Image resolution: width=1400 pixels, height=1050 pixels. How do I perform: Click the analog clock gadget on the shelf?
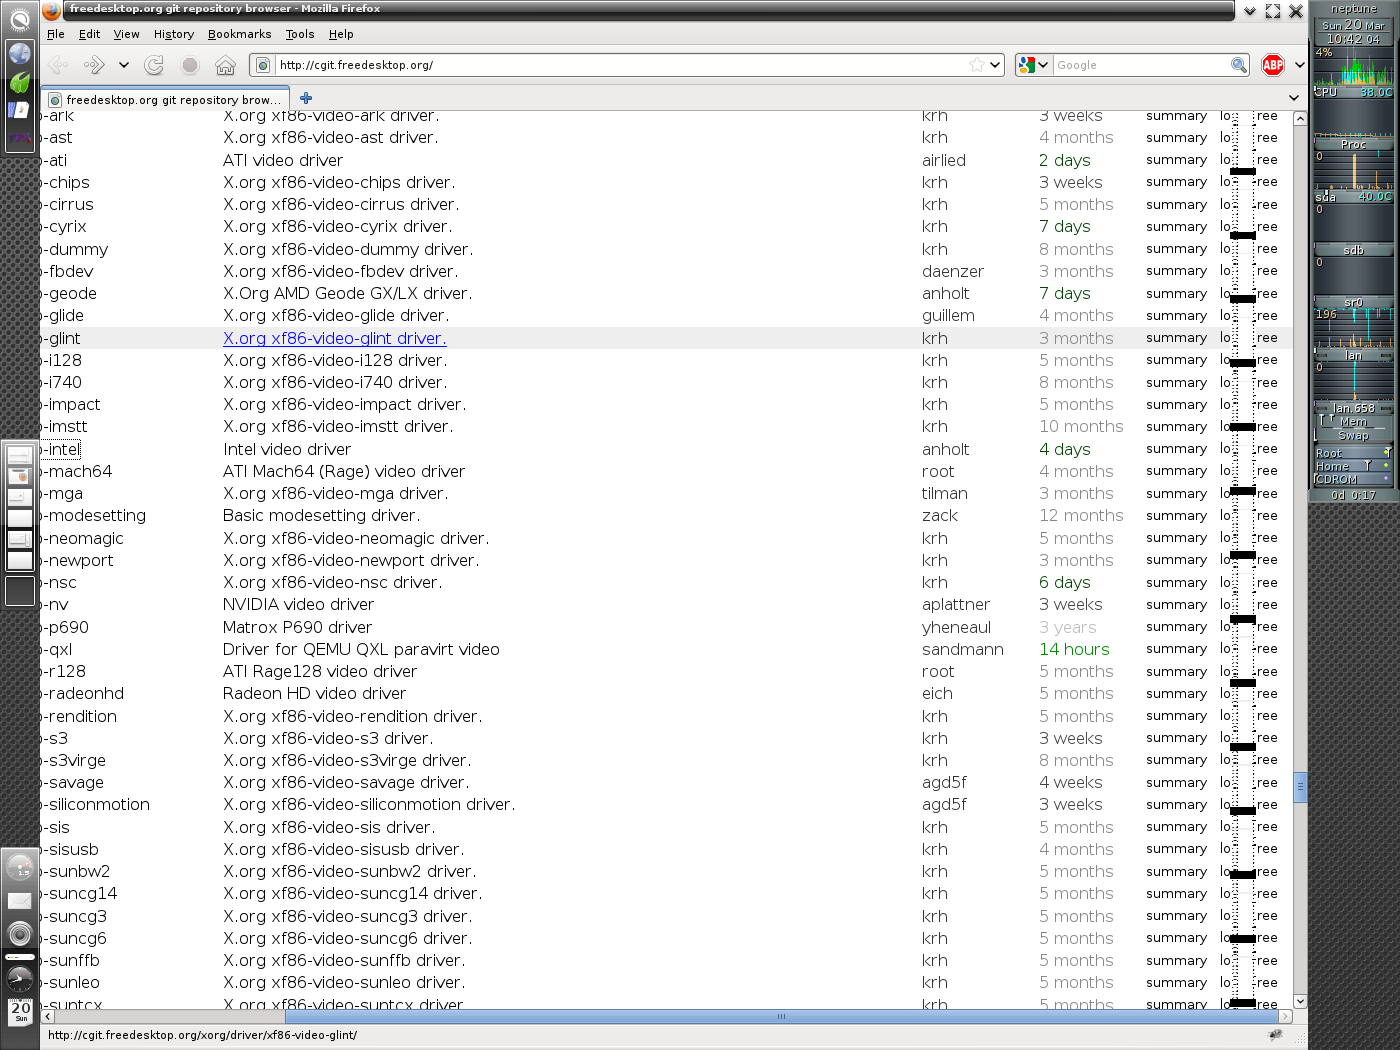tap(20, 979)
